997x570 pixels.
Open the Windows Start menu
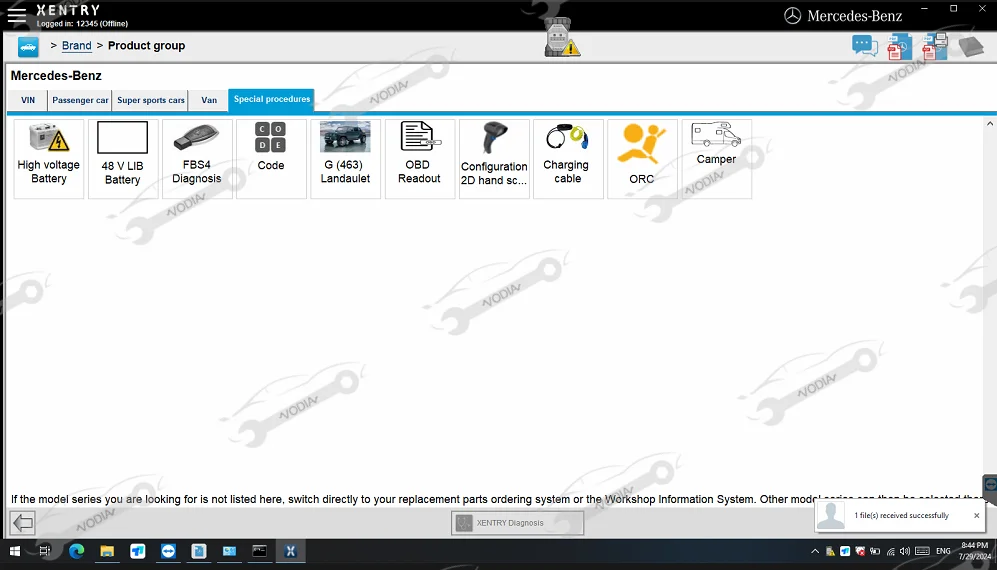point(15,551)
